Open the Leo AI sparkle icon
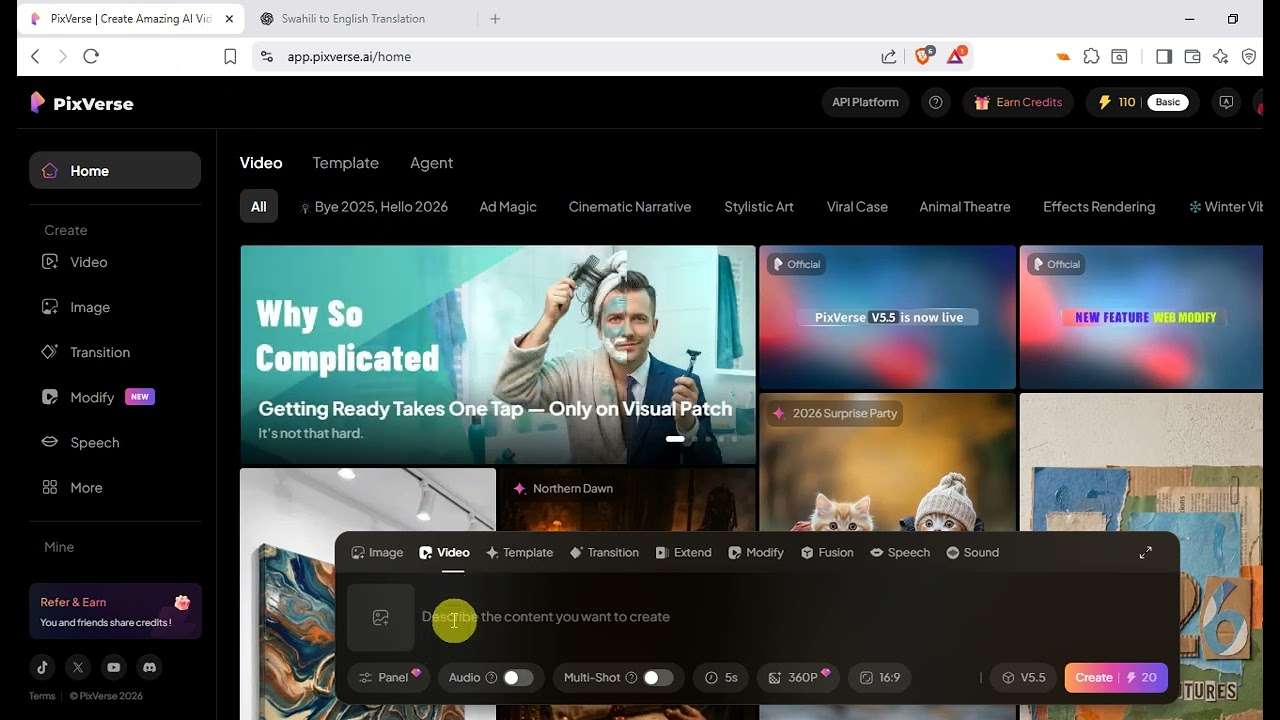 click(x=1220, y=57)
